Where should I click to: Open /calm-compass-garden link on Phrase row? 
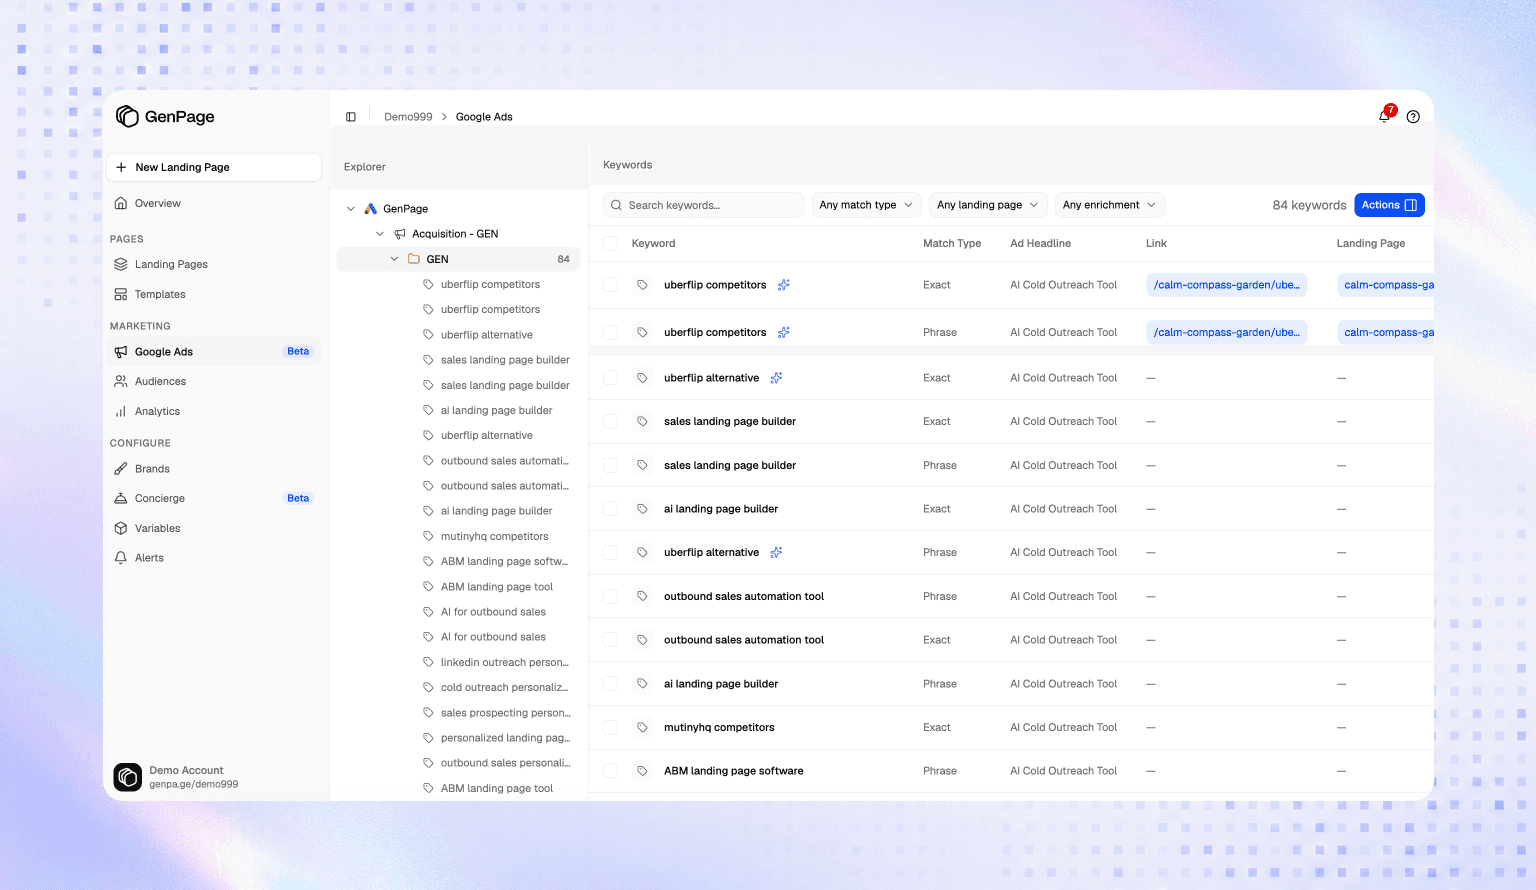(x=1227, y=332)
